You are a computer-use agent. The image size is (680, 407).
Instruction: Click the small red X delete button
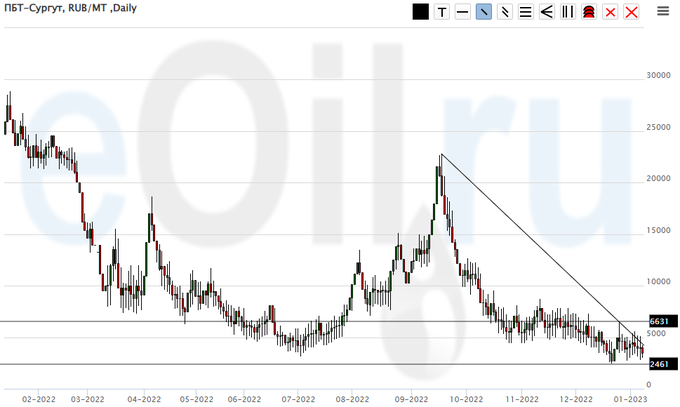click(x=609, y=12)
